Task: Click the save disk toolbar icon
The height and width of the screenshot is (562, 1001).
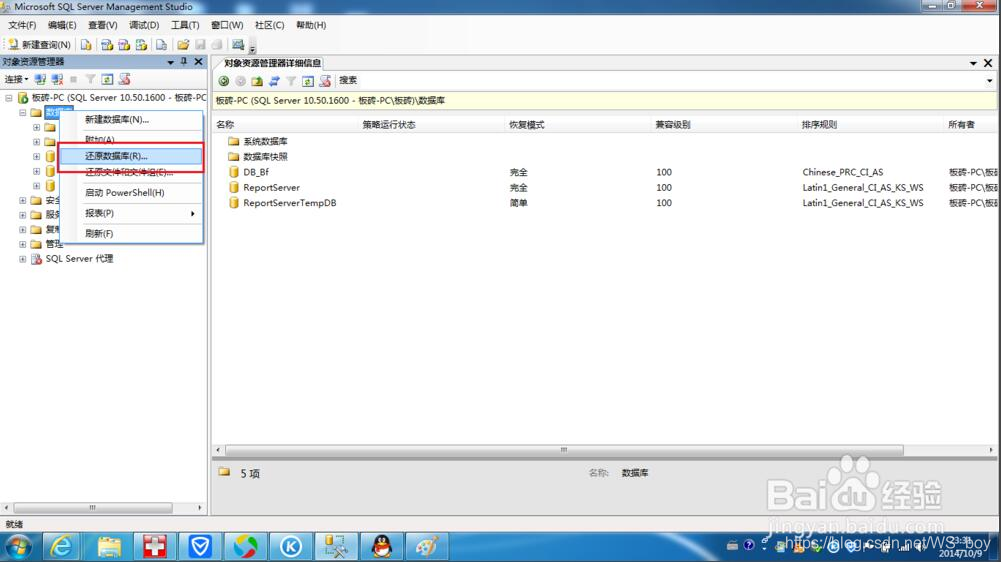Action: point(200,44)
